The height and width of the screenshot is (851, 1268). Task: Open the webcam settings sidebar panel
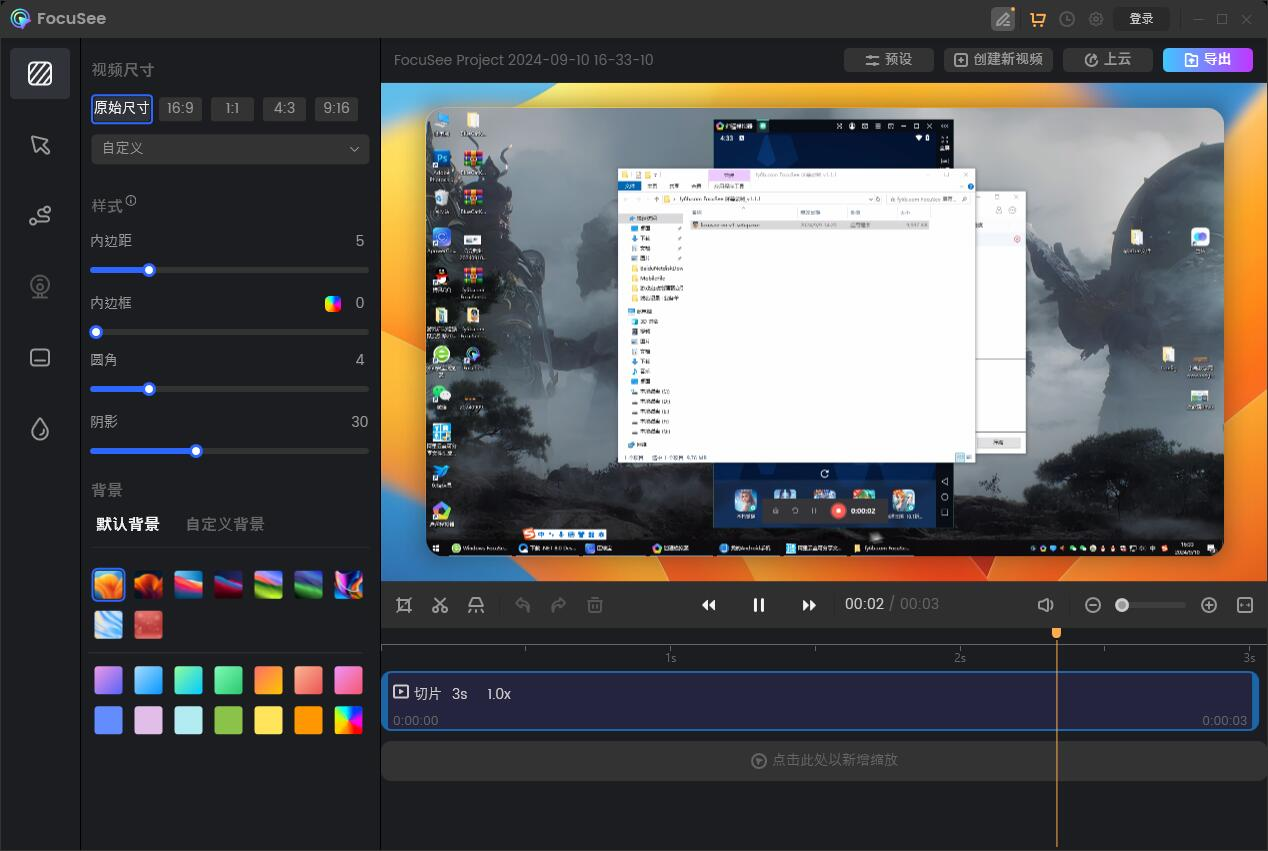(40, 287)
